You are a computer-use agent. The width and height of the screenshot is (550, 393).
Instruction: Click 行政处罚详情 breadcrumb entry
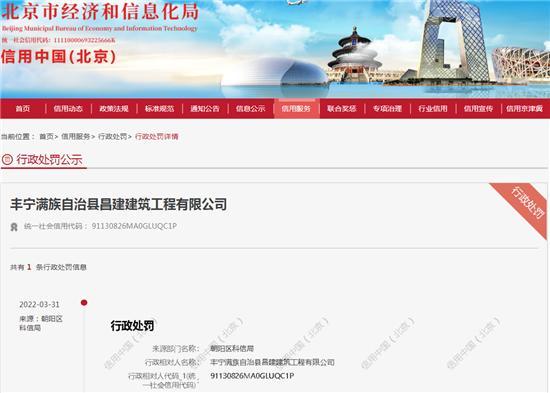pos(156,136)
